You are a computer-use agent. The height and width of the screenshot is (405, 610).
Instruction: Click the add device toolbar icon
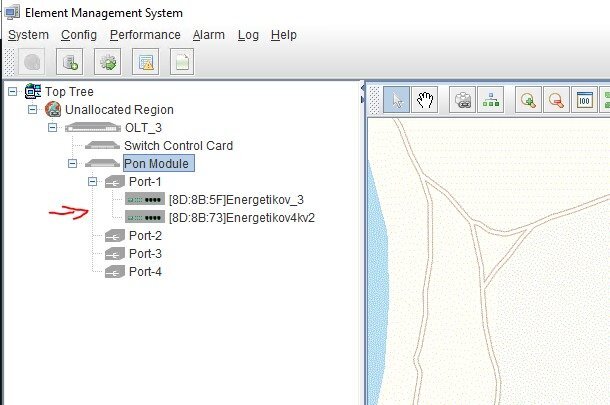pyautogui.click(x=70, y=62)
